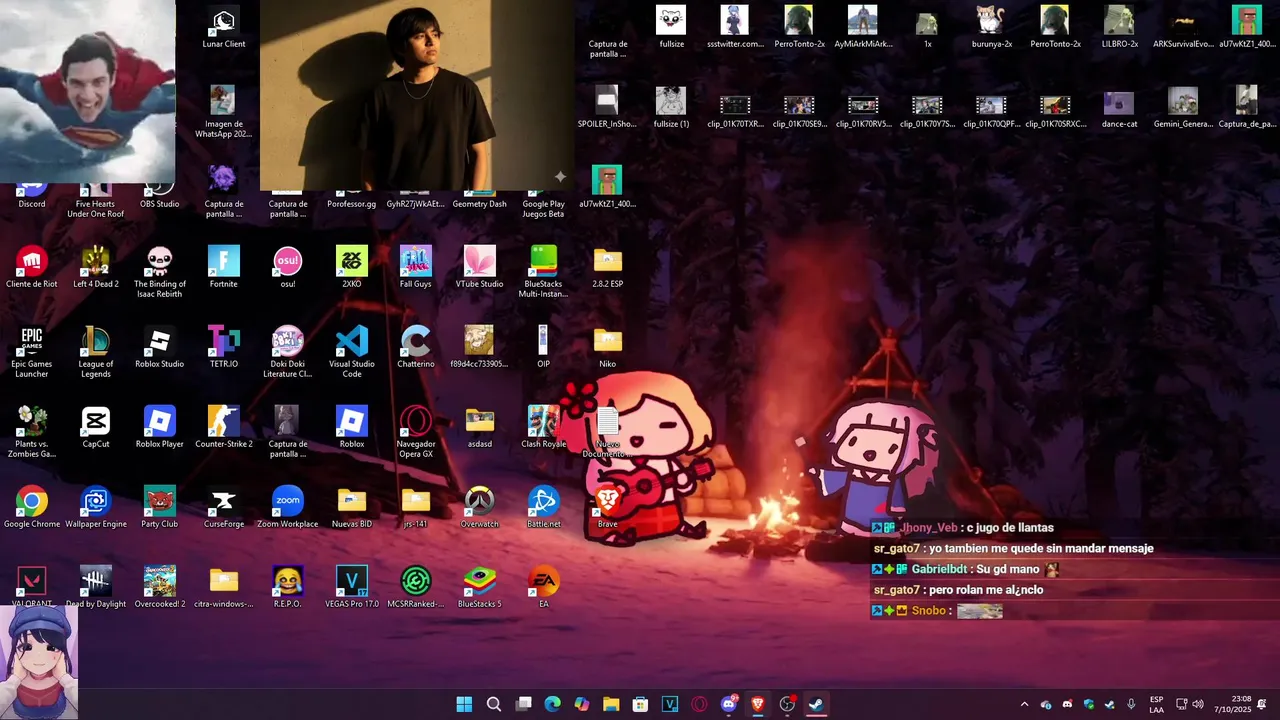This screenshot has height=720, width=1280.
Task: Launch TETR.IO from the desktop
Action: point(224,348)
